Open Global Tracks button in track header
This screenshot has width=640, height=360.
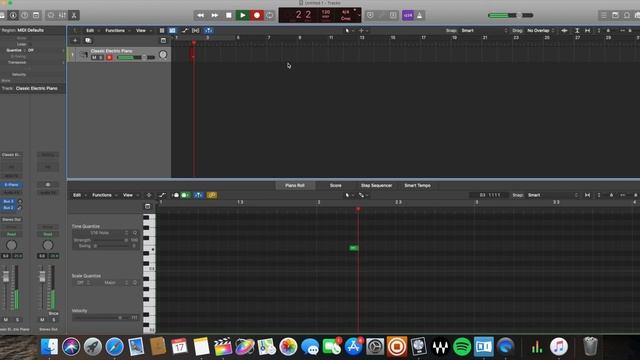163,40
